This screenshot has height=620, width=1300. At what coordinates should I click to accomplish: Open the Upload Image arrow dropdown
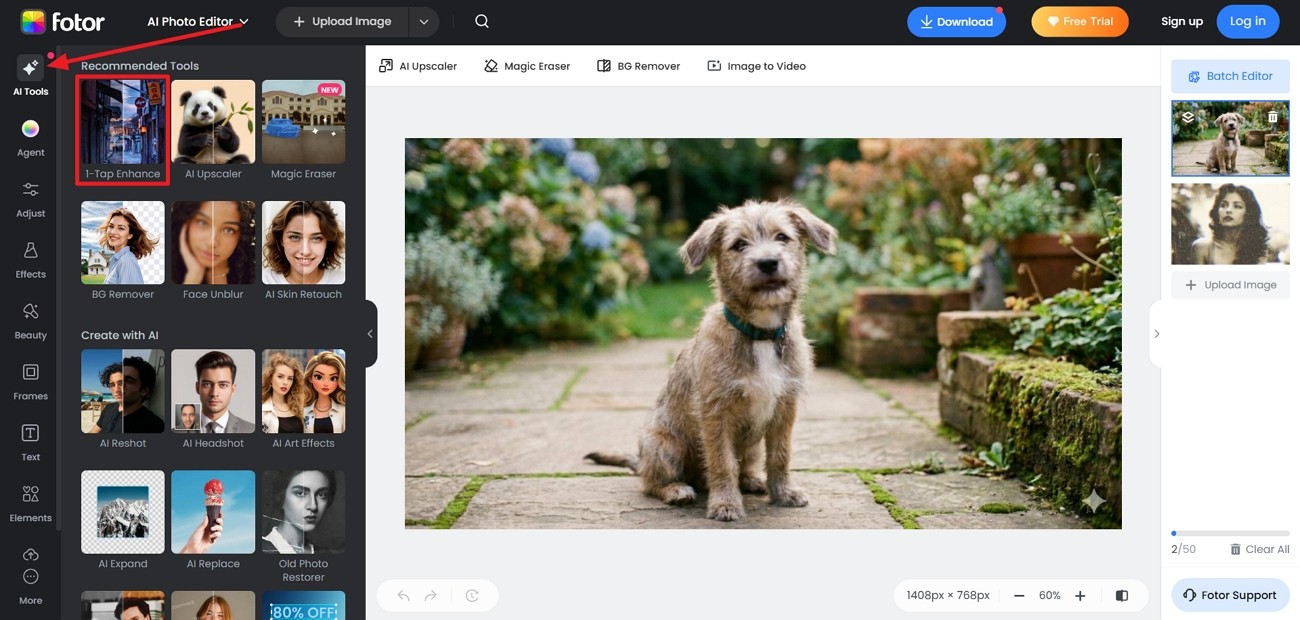(x=424, y=21)
